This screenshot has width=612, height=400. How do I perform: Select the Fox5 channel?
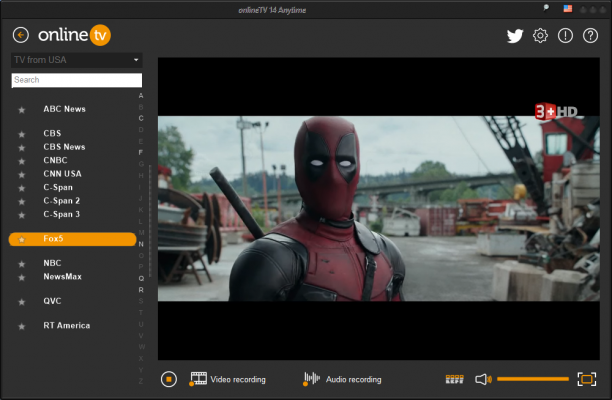click(x=73, y=239)
